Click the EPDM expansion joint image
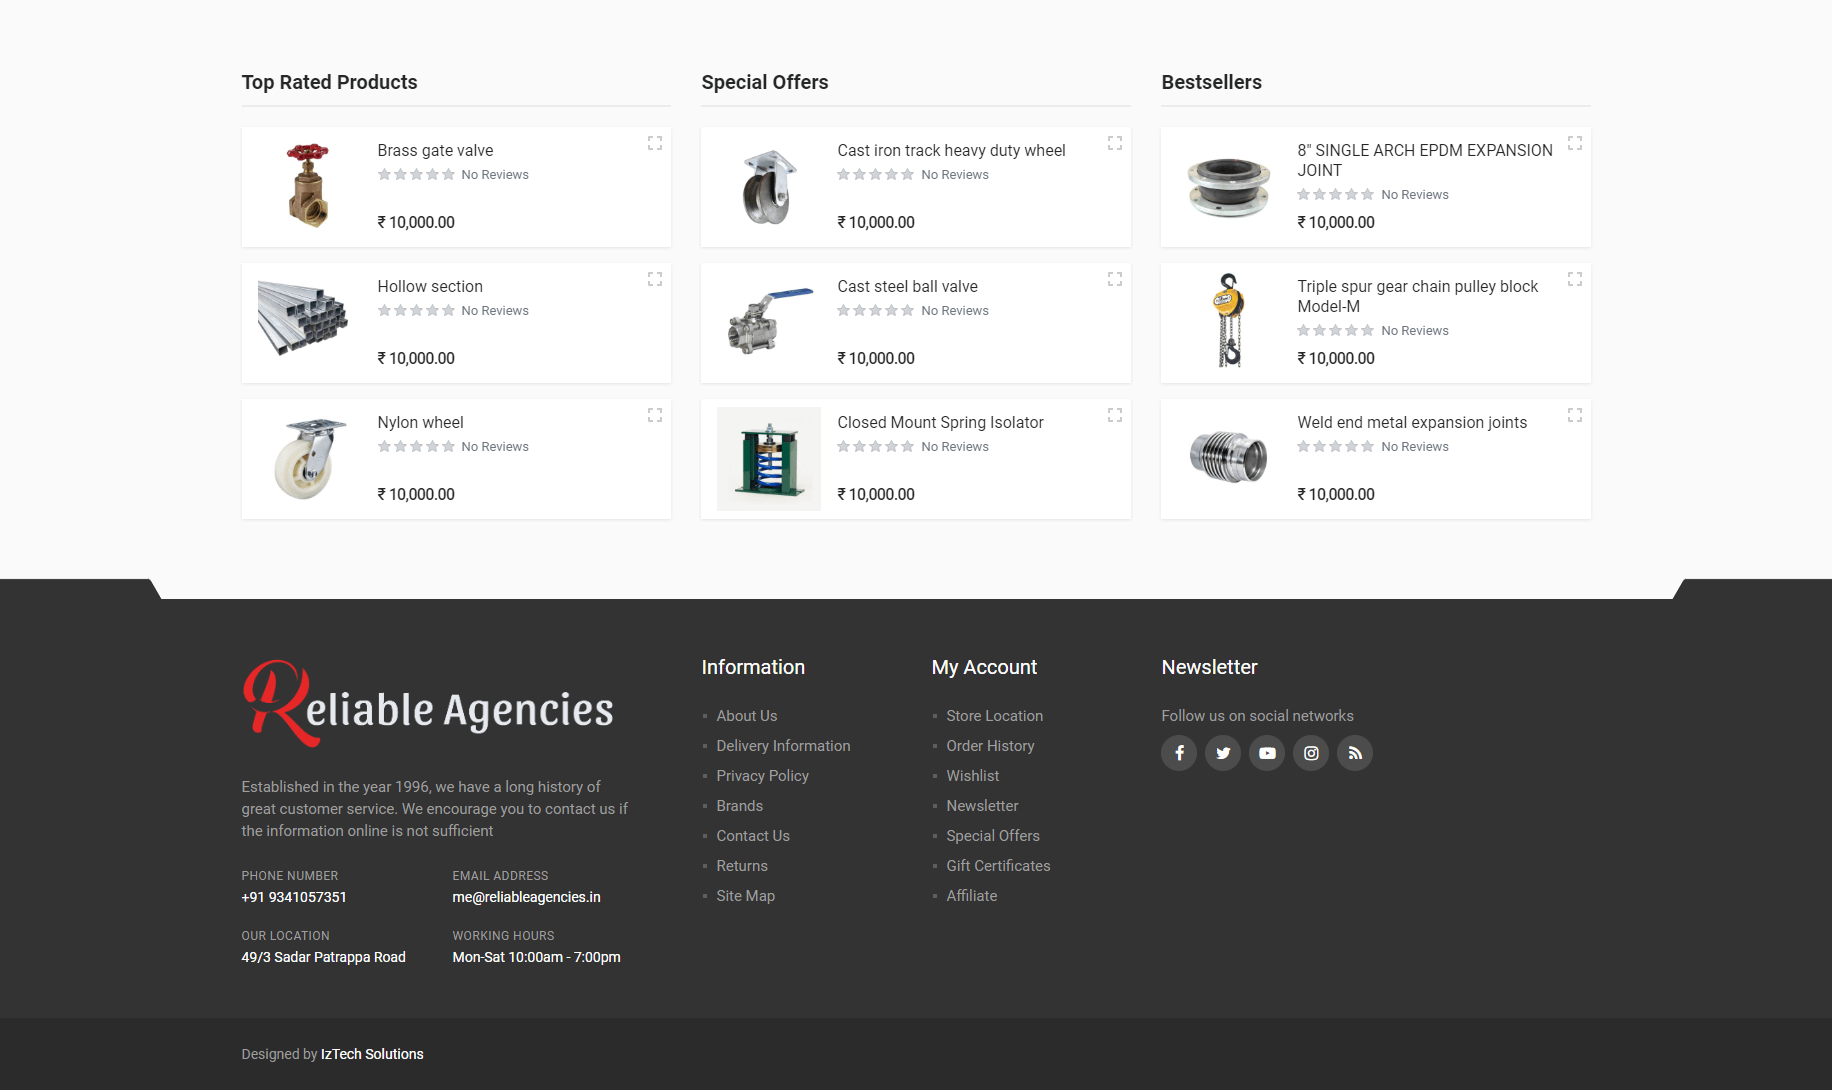 coord(1229,187)
